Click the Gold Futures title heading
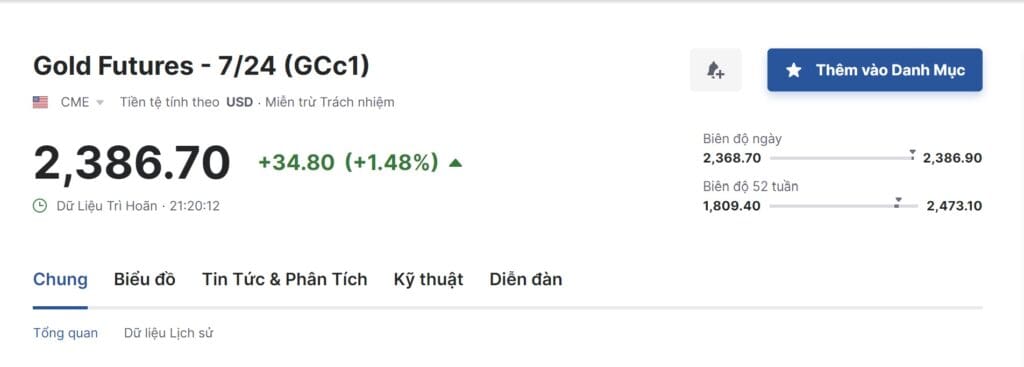Screen dimensions: 1024x367 point(201,66)
